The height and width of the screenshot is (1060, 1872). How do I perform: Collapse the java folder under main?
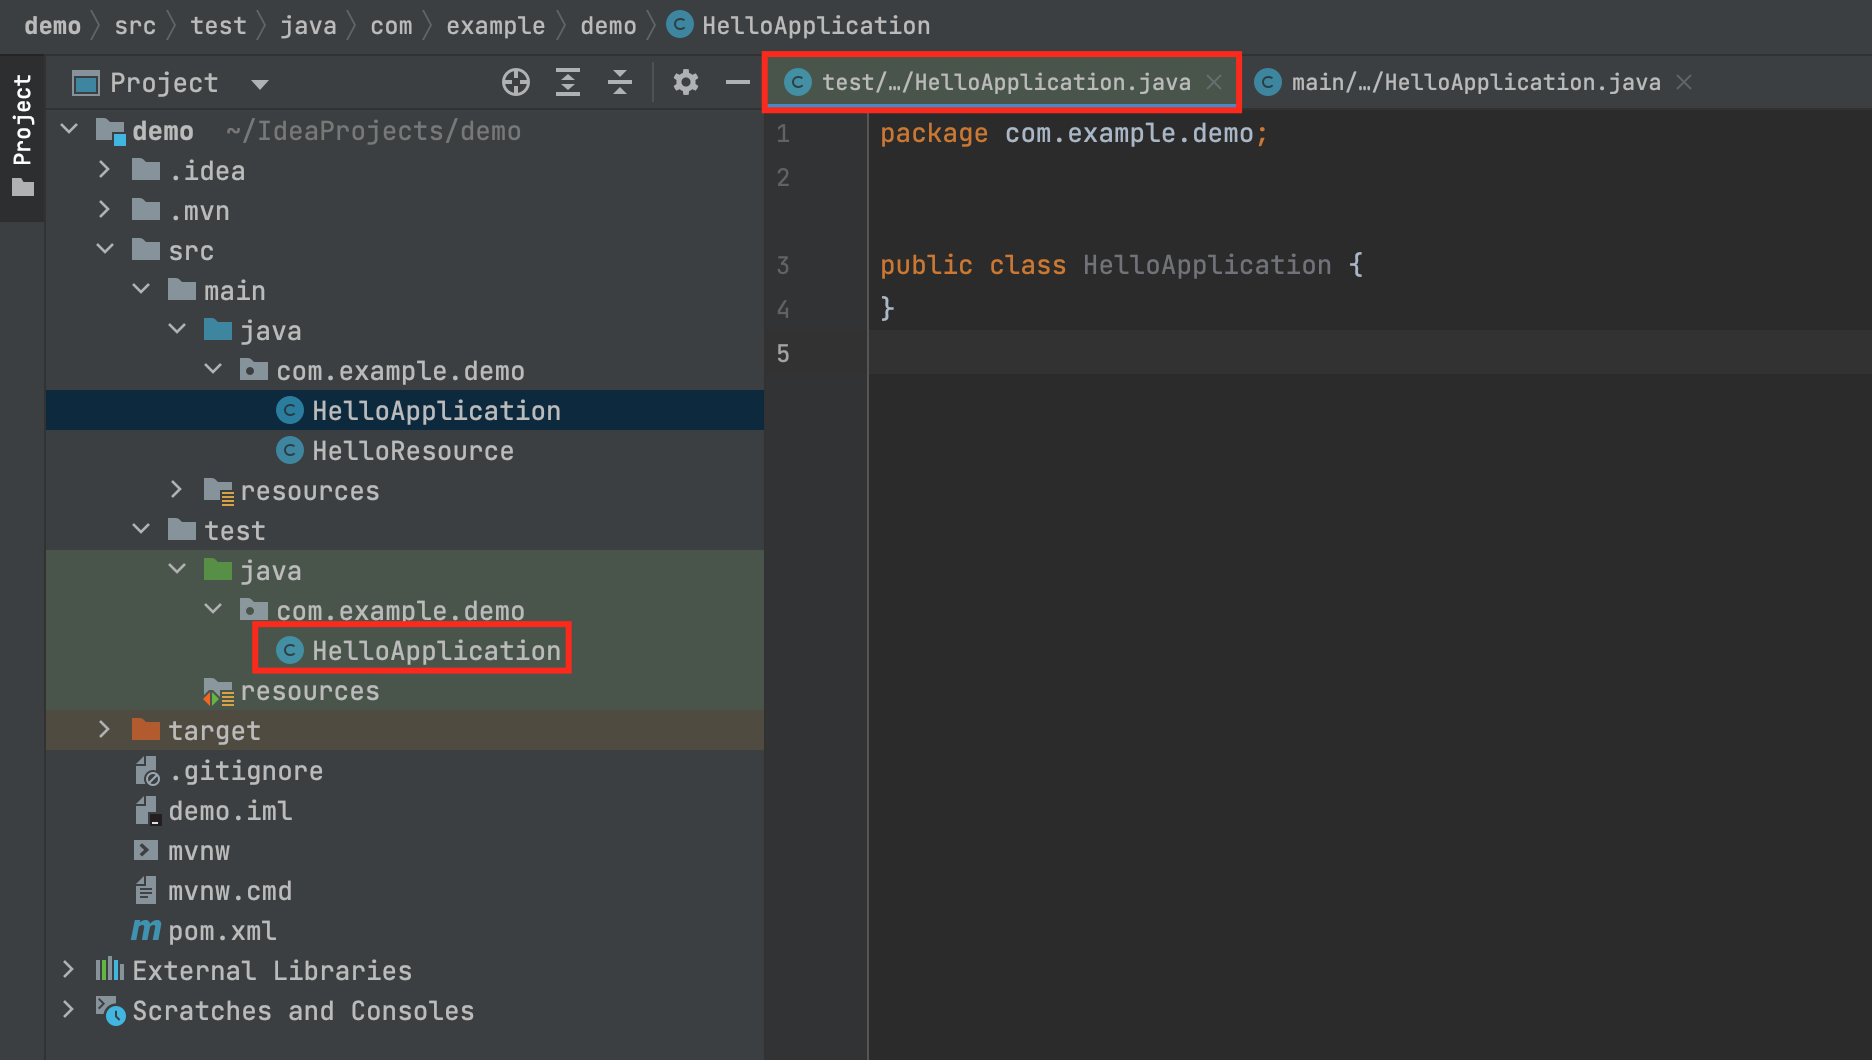tap(177, 329)
